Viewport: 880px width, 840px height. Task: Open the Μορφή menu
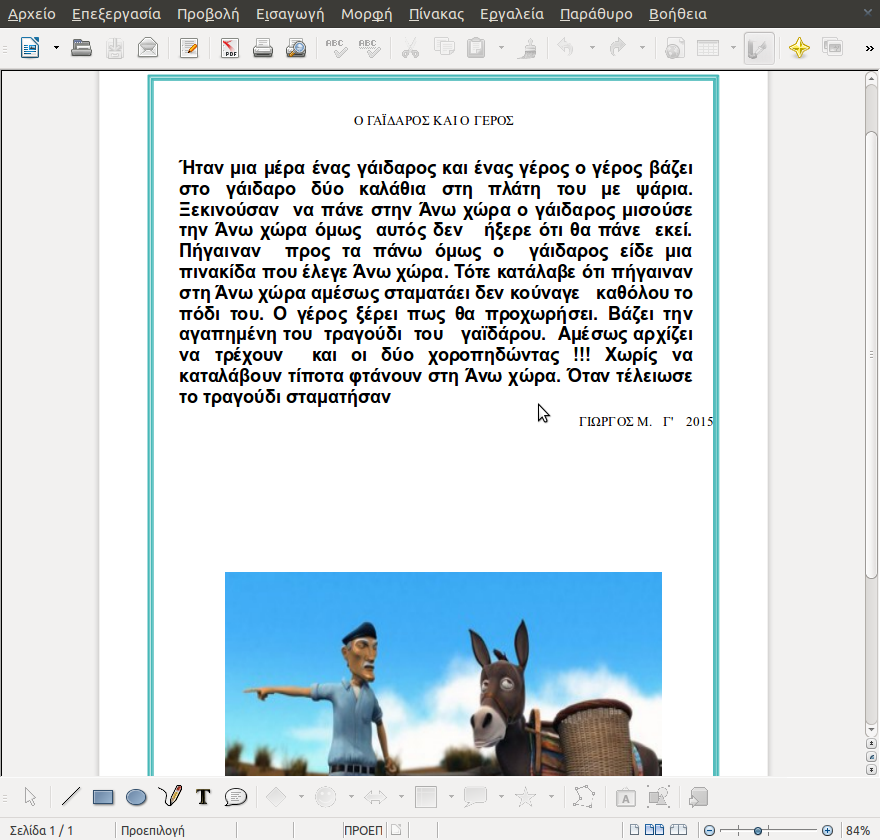(366, 14)
